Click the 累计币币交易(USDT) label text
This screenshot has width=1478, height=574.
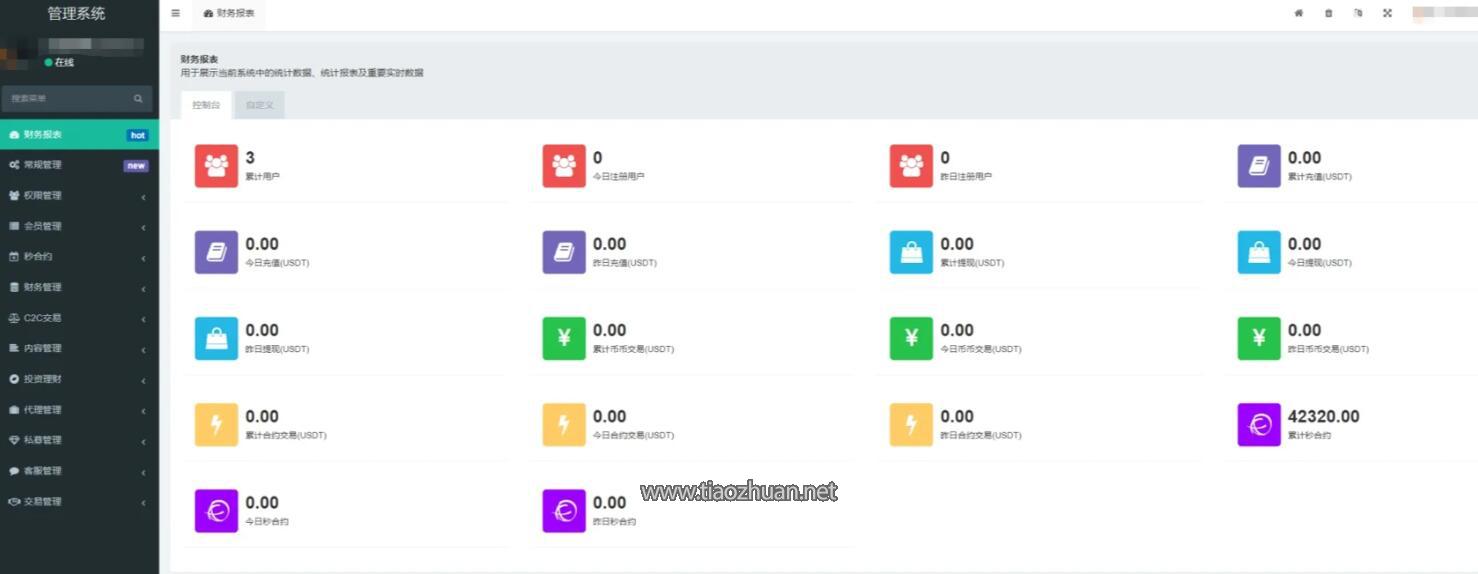pos(633,349)
